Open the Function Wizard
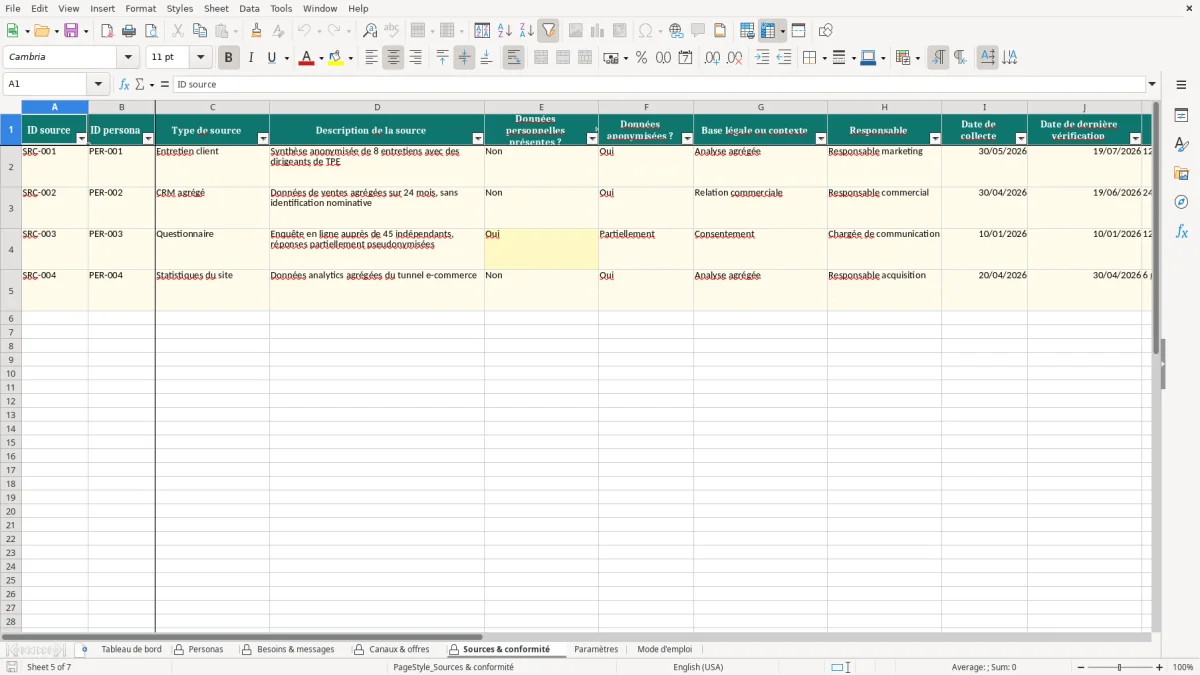Viewport: 1200px width, 675px height. pos(124,85)
